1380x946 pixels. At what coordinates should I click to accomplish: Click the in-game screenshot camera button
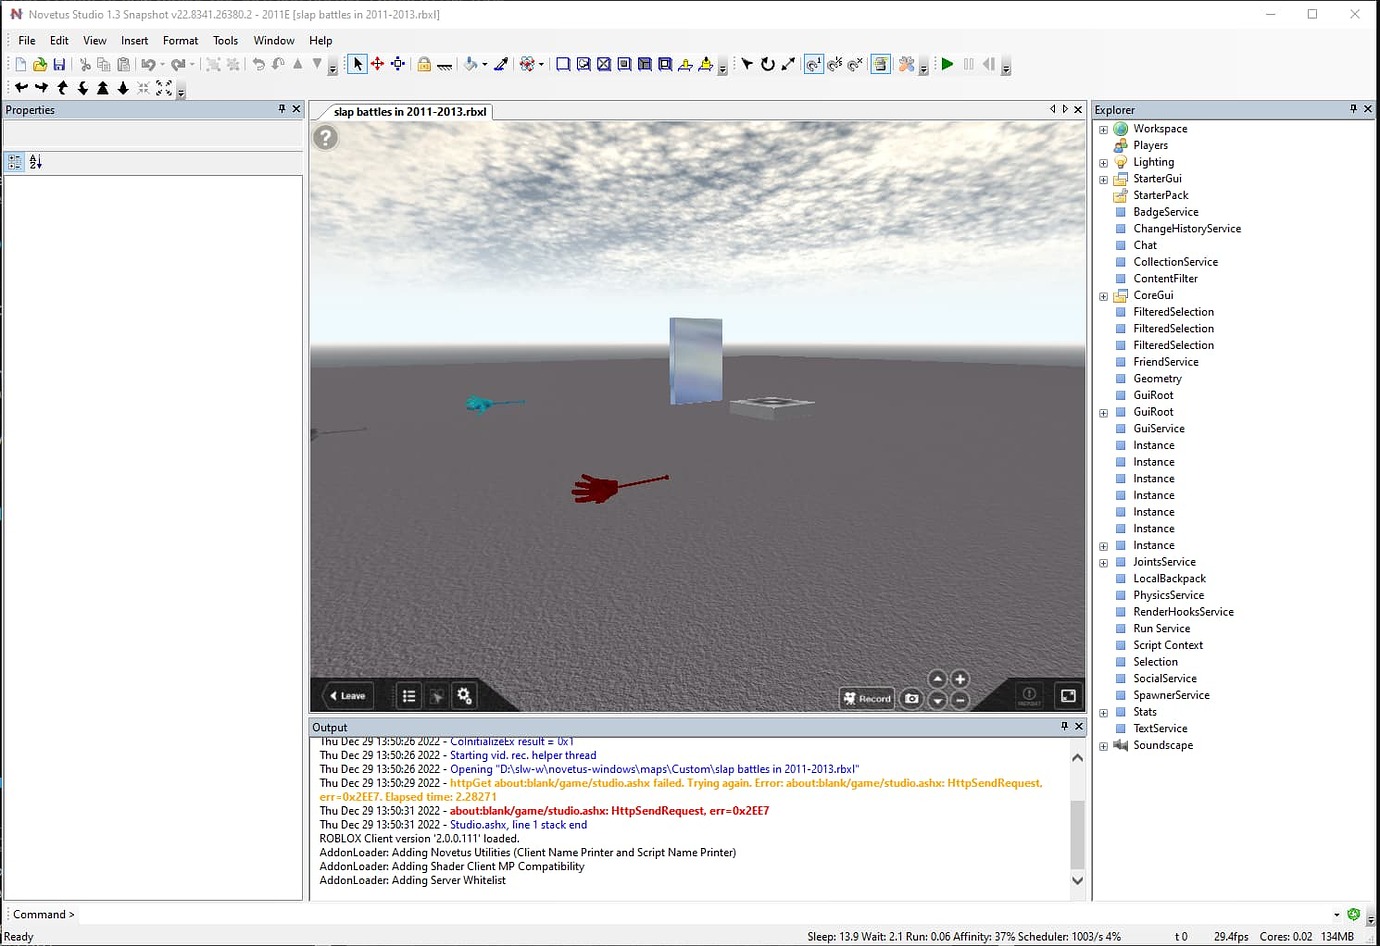910,699
